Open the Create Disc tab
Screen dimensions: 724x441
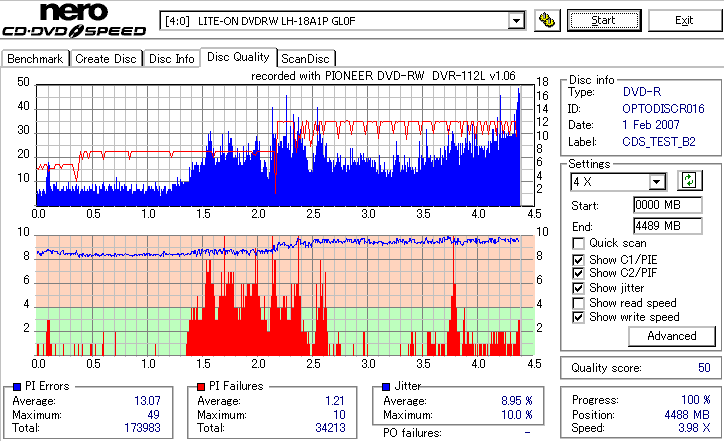click(x=106, y=59)
